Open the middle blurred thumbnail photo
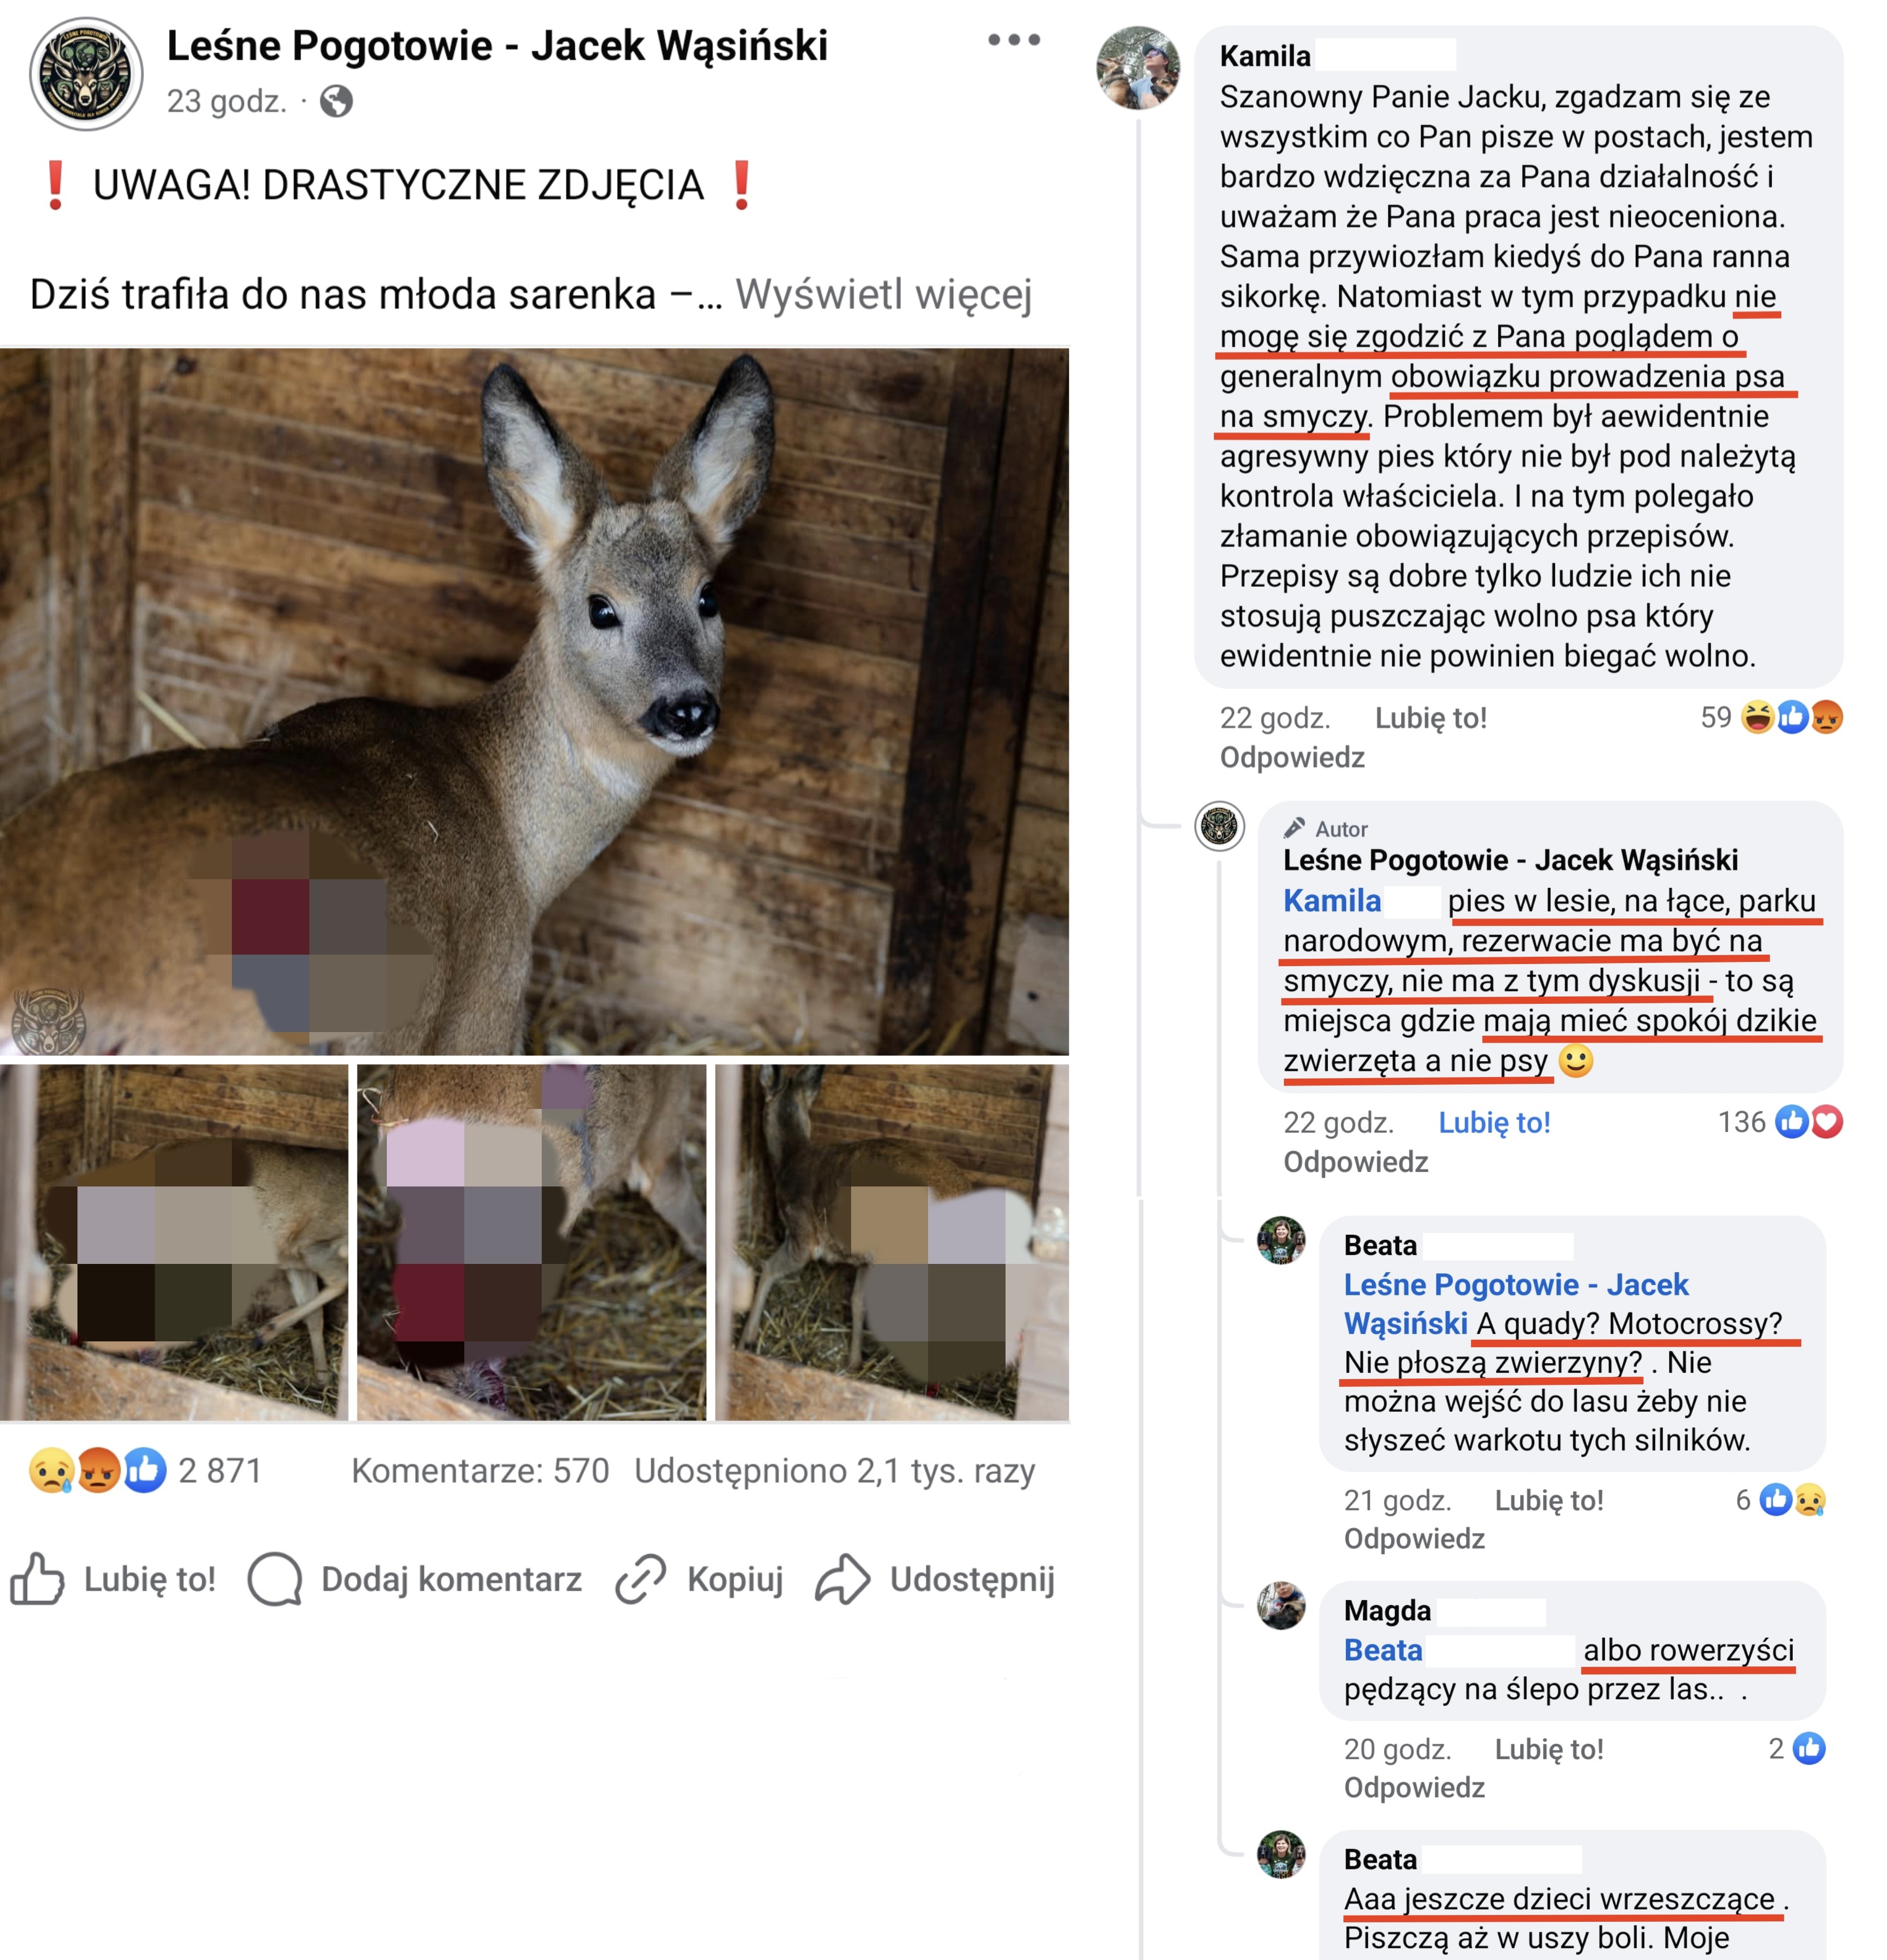The image size is (1887, 1960). [x=531, y=1242]
